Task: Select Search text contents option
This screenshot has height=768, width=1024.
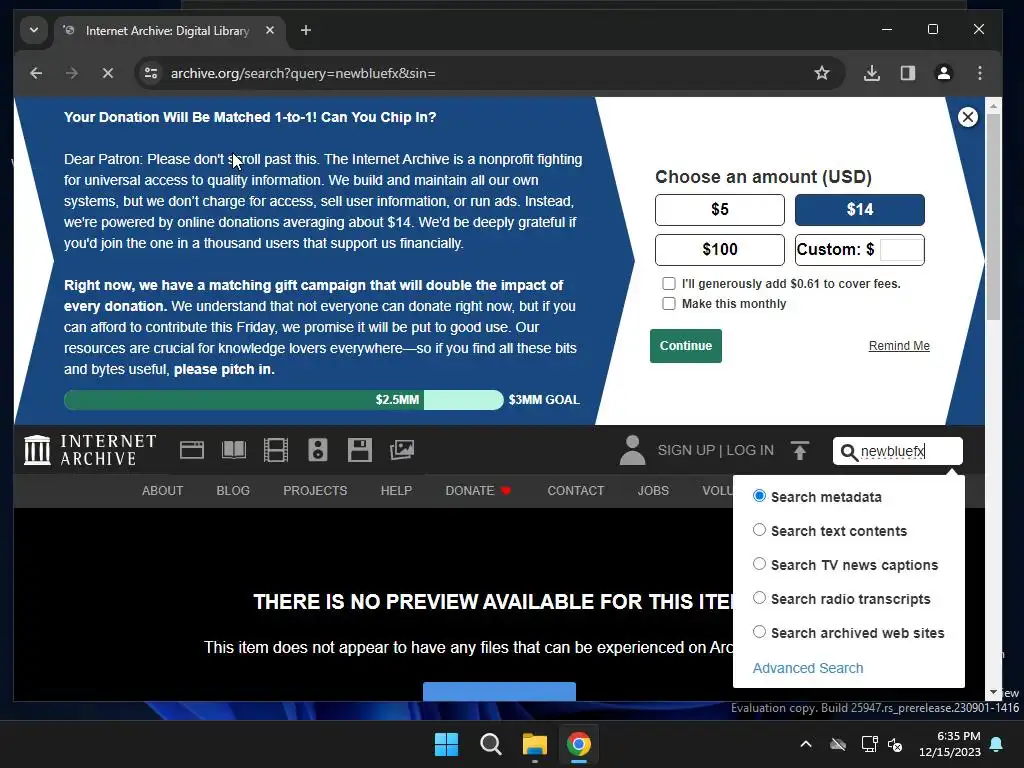Action: pos(759,530)
